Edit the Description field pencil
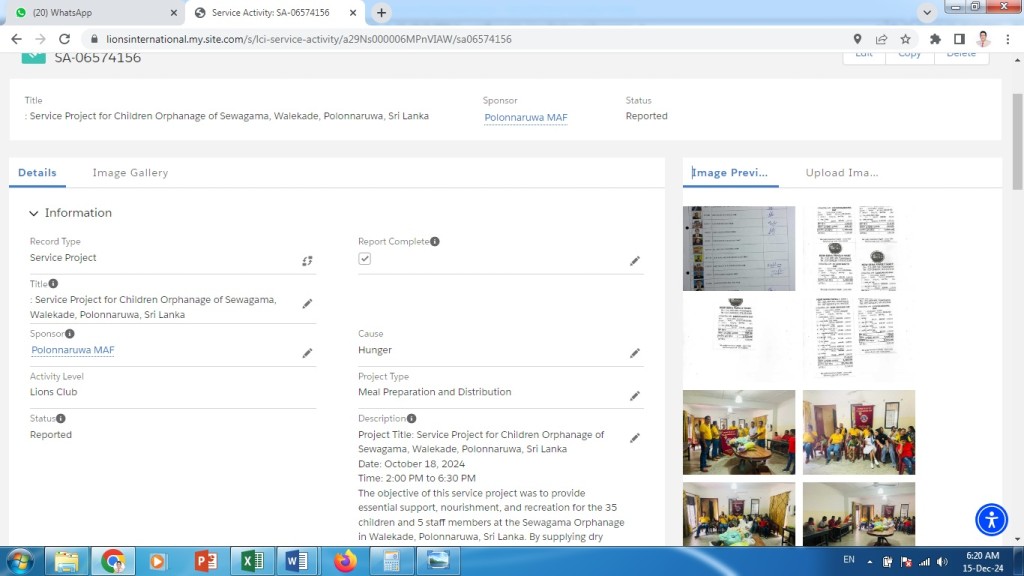This screenshot has width=1024, height=576. 635,438
